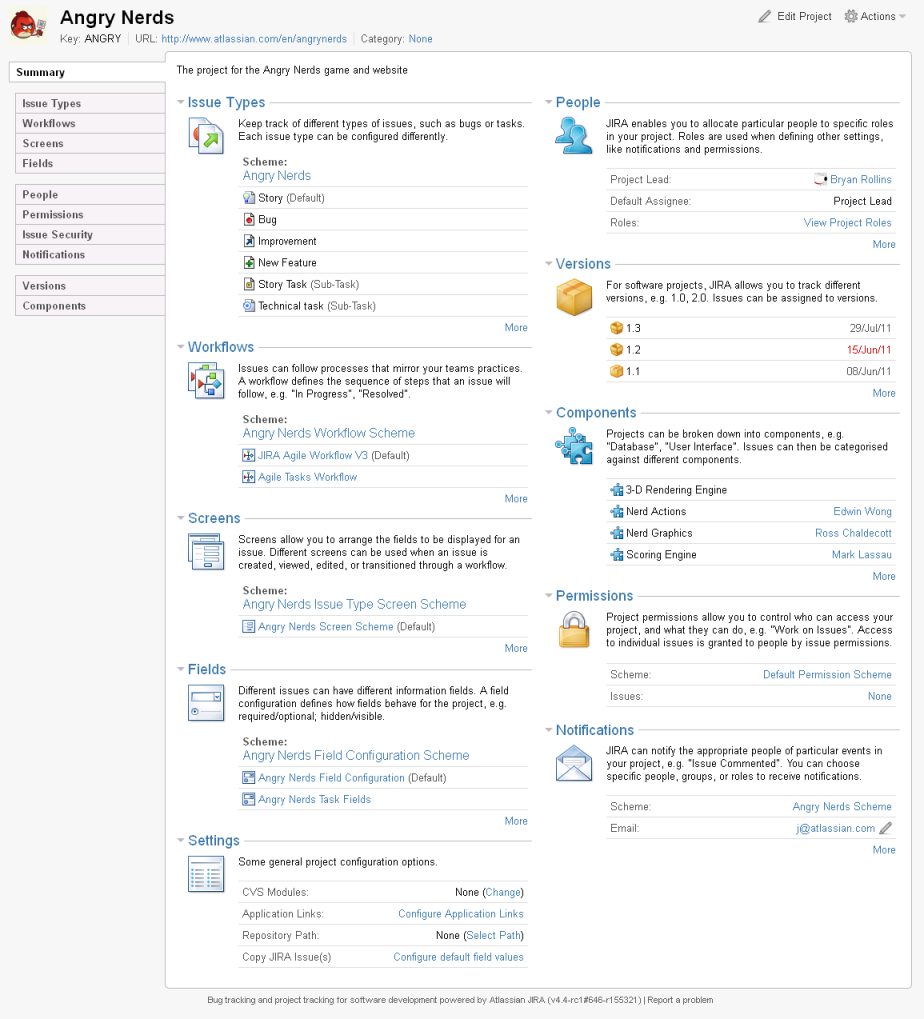924x1019 pixels.
Task: Collapse the Fields section
Action: pos(181,669)
